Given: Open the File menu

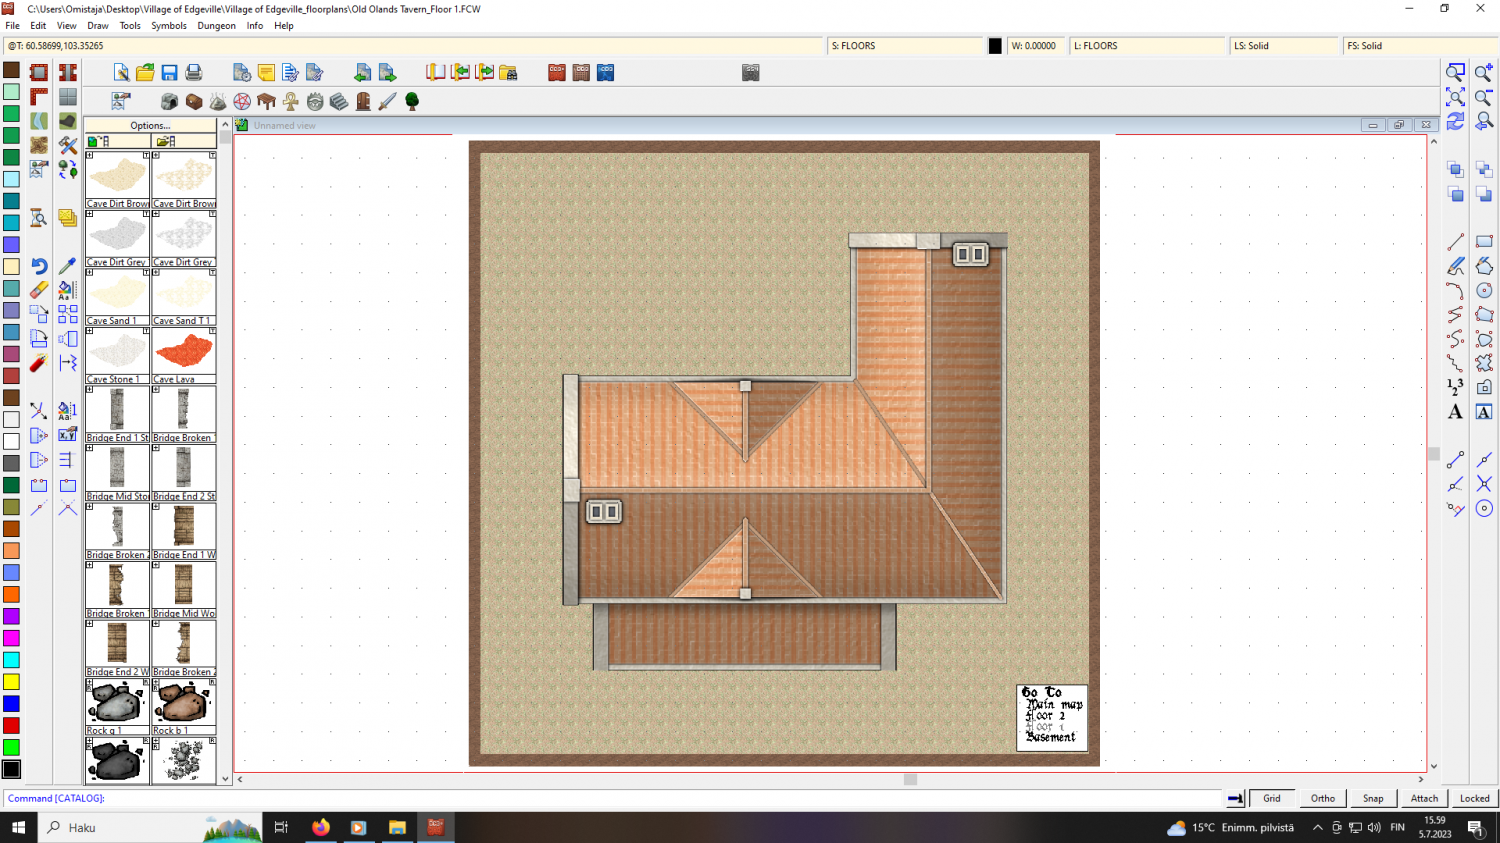Looking at the screenshot, I should (x=12, y=26).
